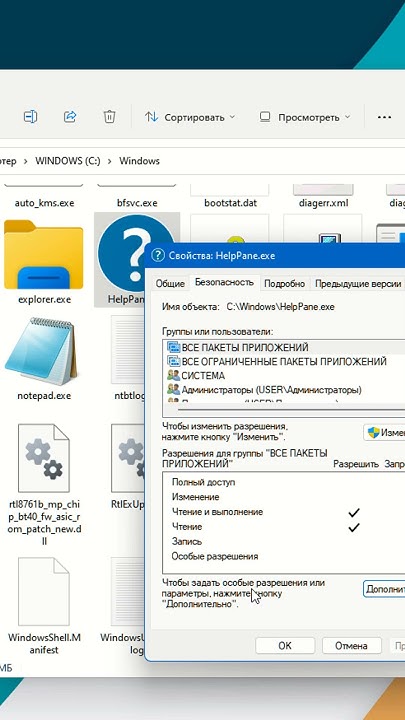Select ВСЕ ОГРАНИЧЕННЫЕ ПАКЕТЫ ПРИЛОЖЕНИЙ entry
Image resolution: width=405 pixels, height=720 pixels.
tap(284, 361)
